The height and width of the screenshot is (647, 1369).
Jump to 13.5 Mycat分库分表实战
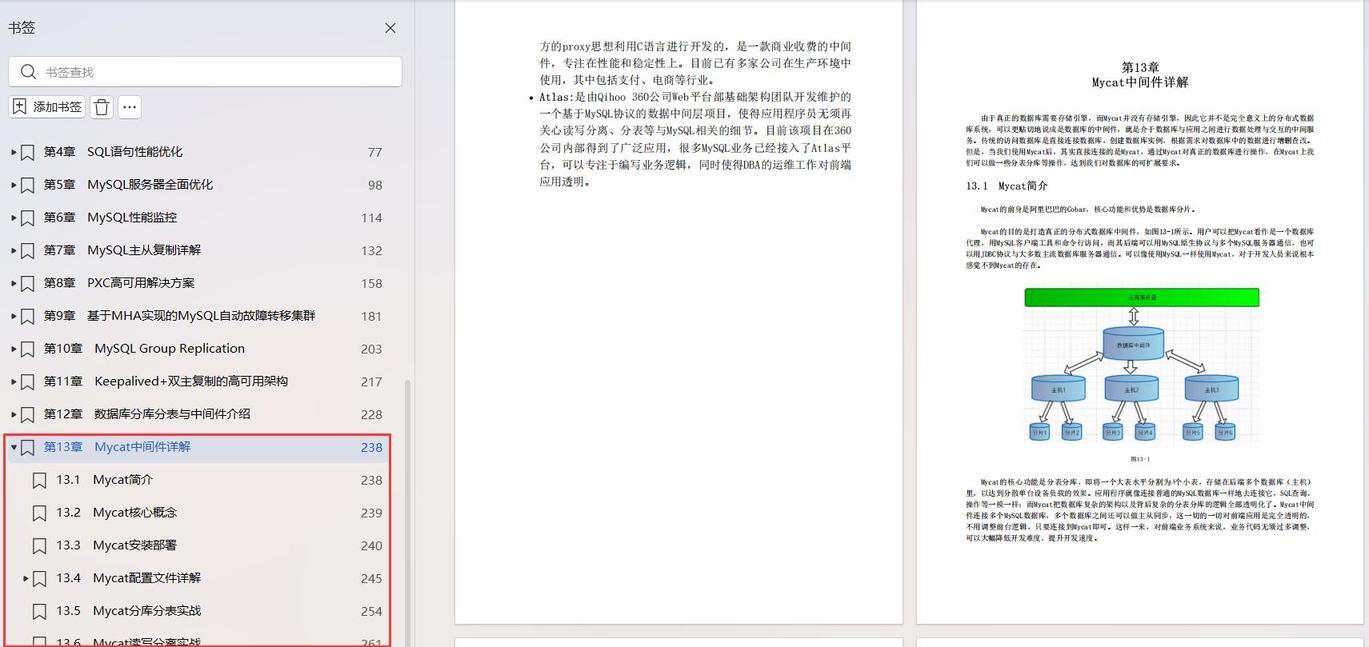[128, 611]
